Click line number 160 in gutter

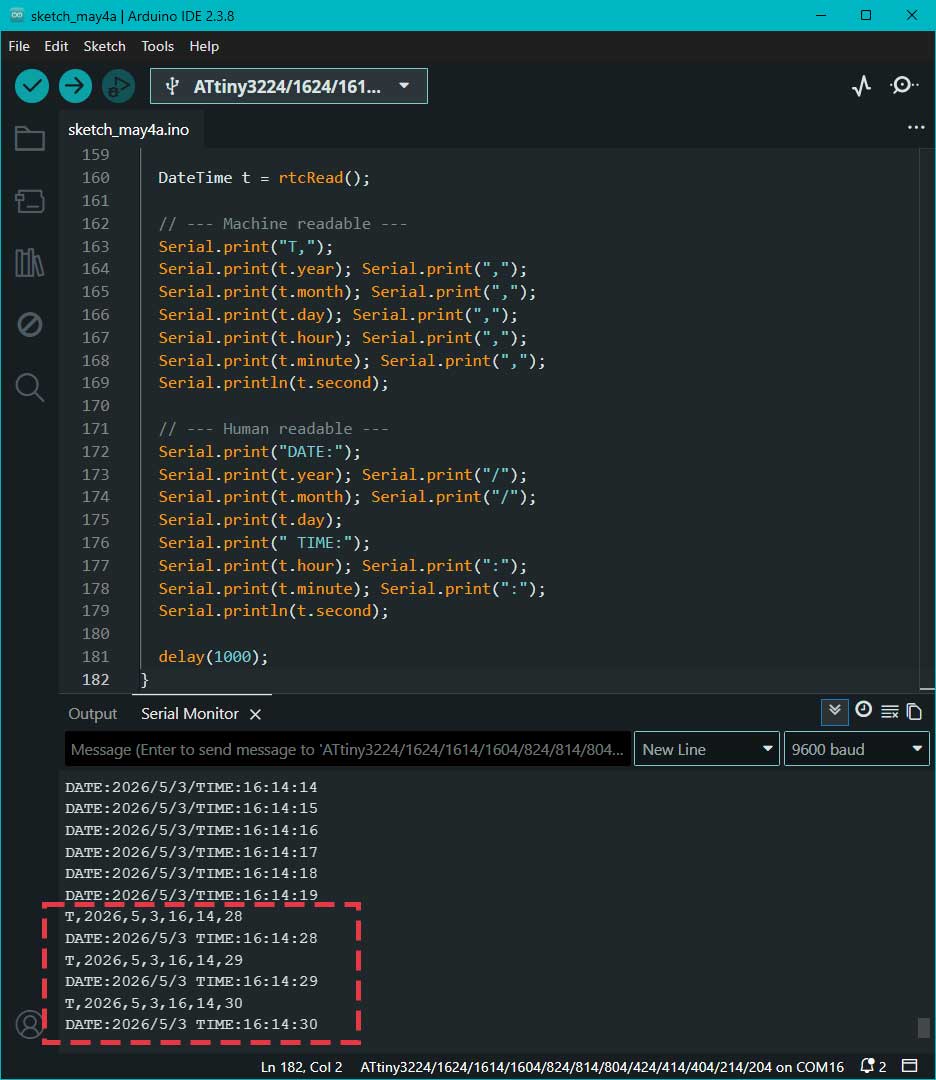[96, 178]
